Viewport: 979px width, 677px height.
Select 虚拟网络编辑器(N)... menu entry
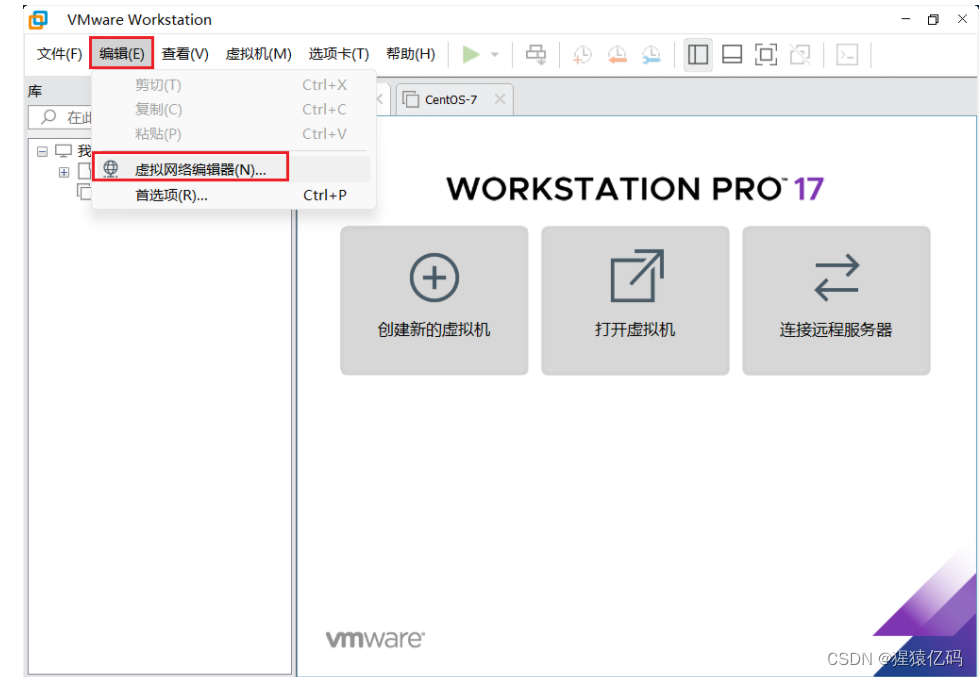tap(232, 169)
